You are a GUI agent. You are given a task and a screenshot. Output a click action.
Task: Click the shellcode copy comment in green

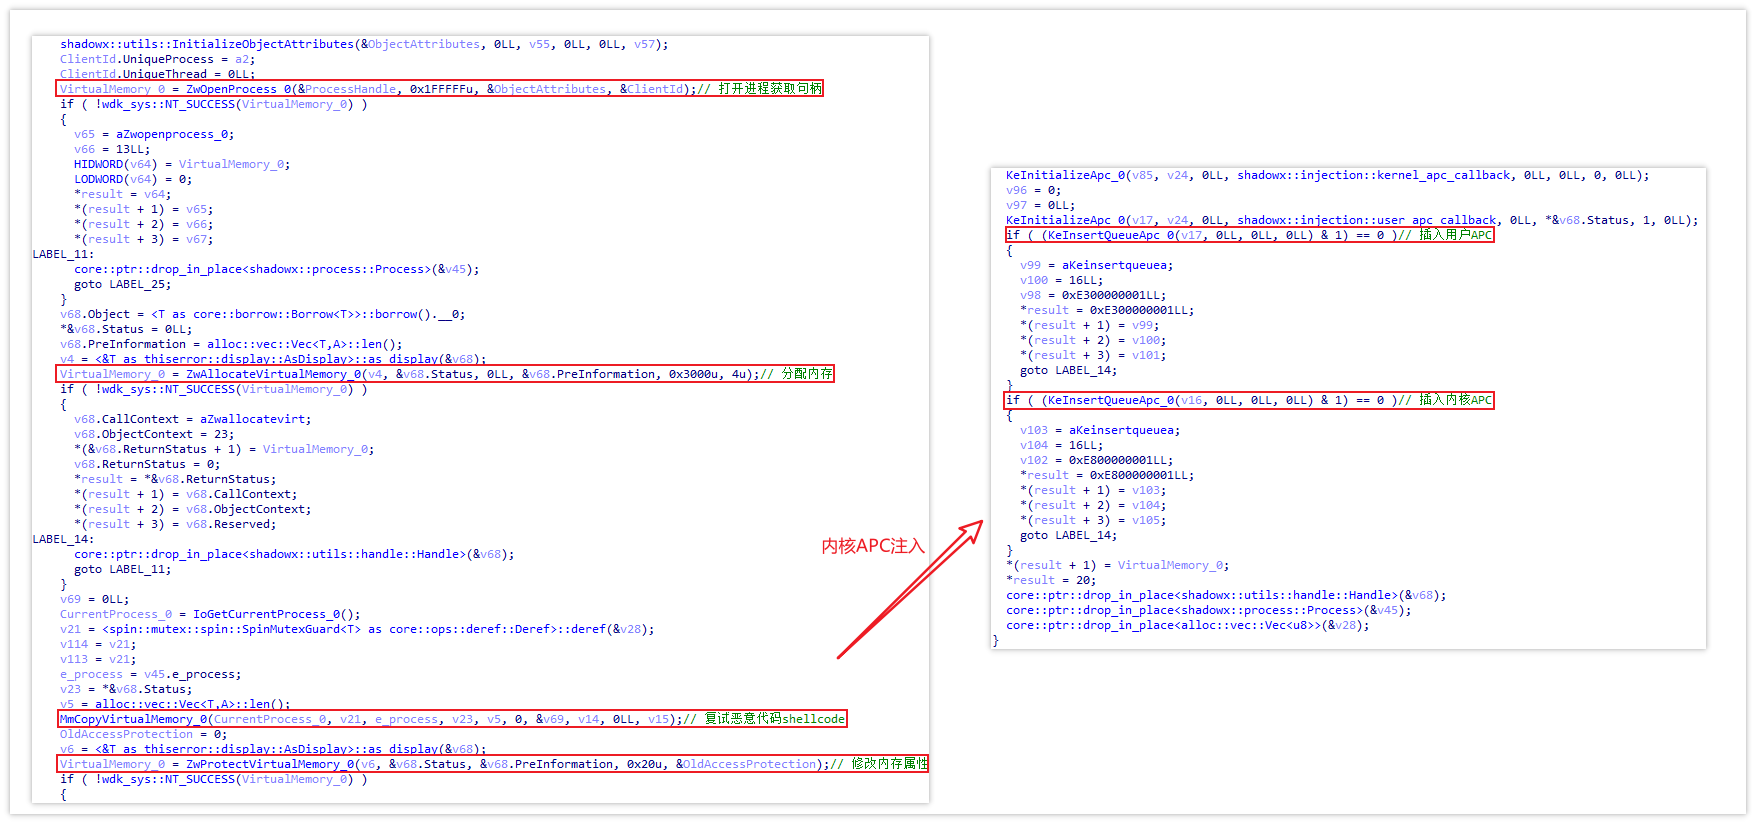point(774,719)
